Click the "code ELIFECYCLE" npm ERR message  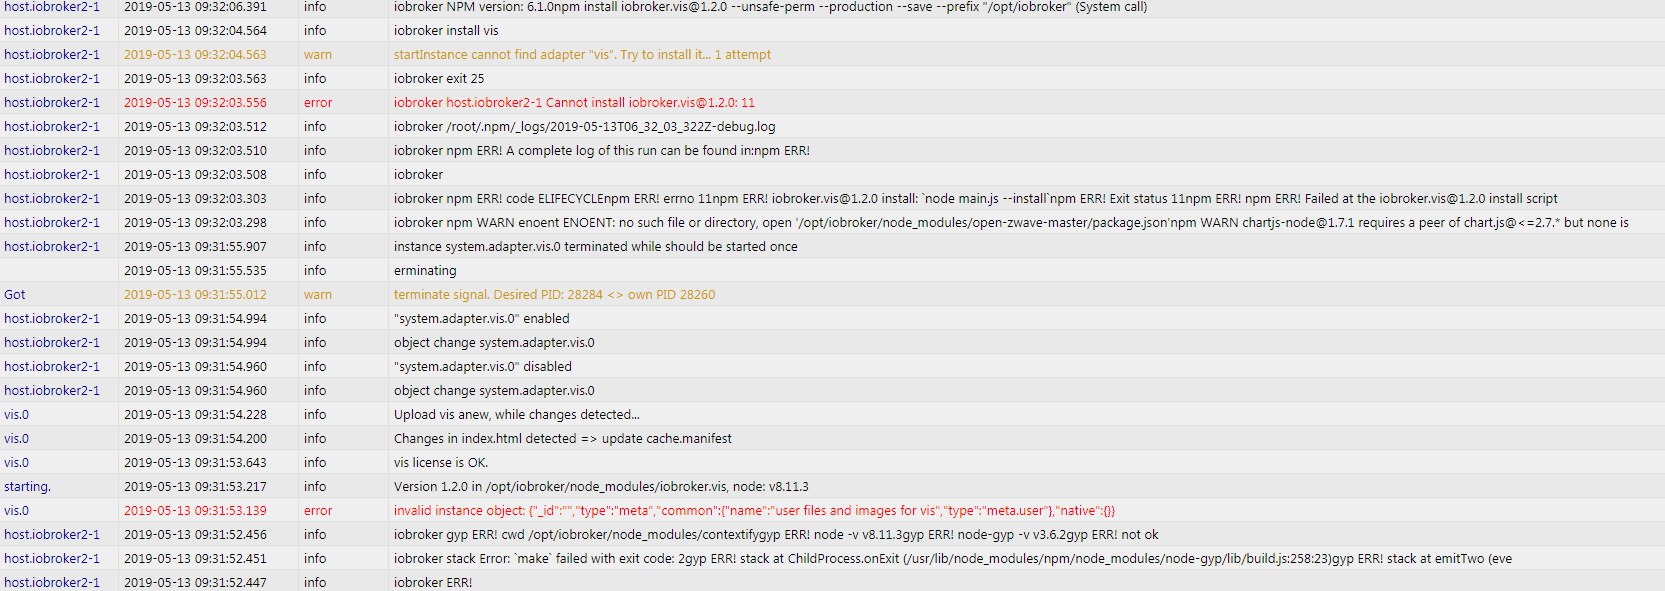[x=975, y=198]
